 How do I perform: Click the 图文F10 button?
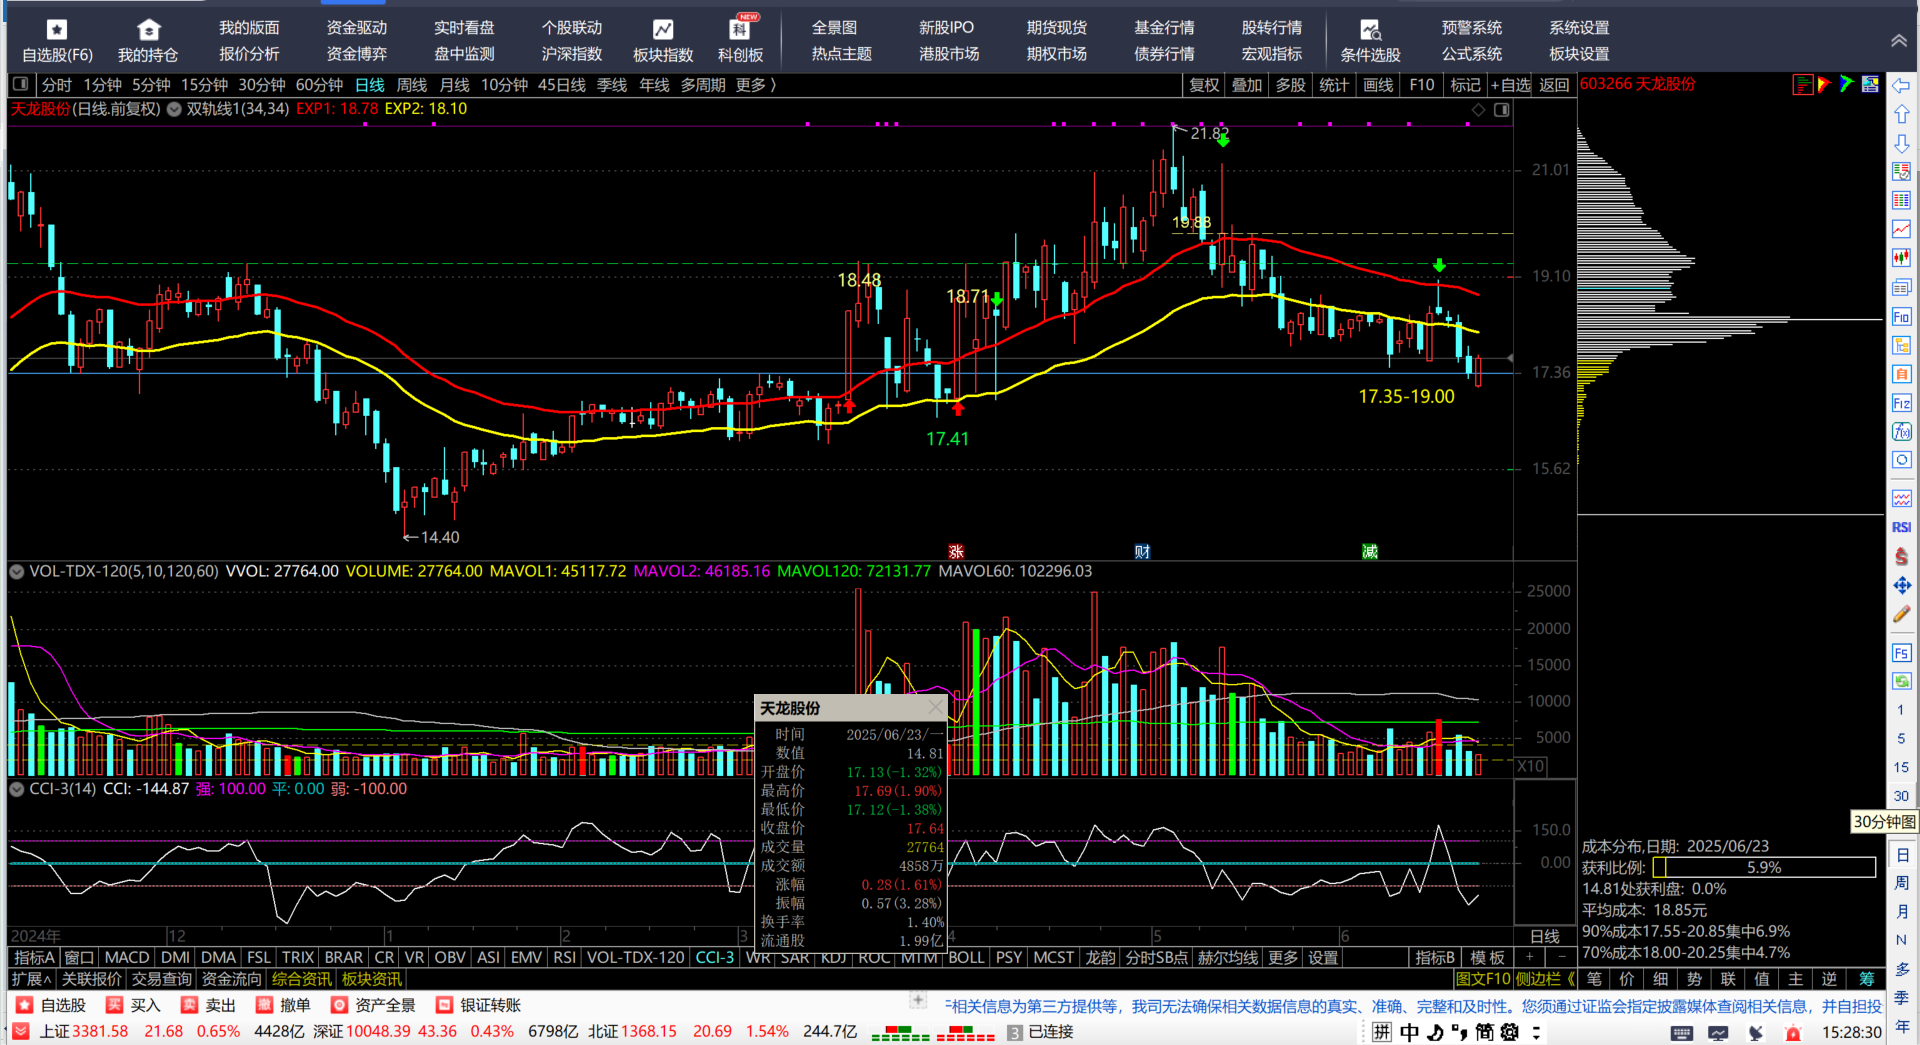coord(1482,979)
